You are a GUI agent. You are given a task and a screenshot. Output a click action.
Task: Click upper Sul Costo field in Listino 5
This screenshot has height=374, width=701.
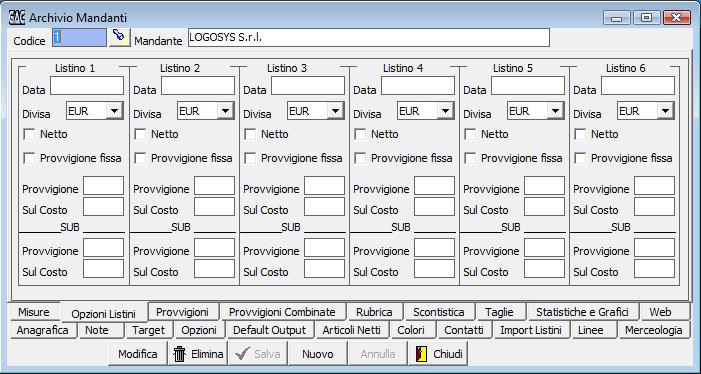(545, 206)
